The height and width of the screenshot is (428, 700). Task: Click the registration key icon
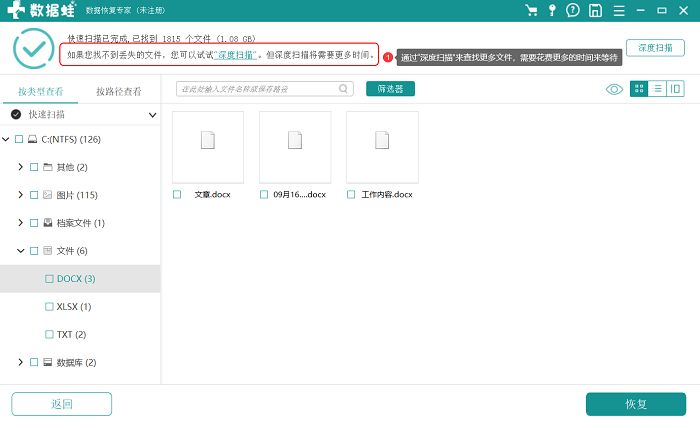click(x=552, y=10)
